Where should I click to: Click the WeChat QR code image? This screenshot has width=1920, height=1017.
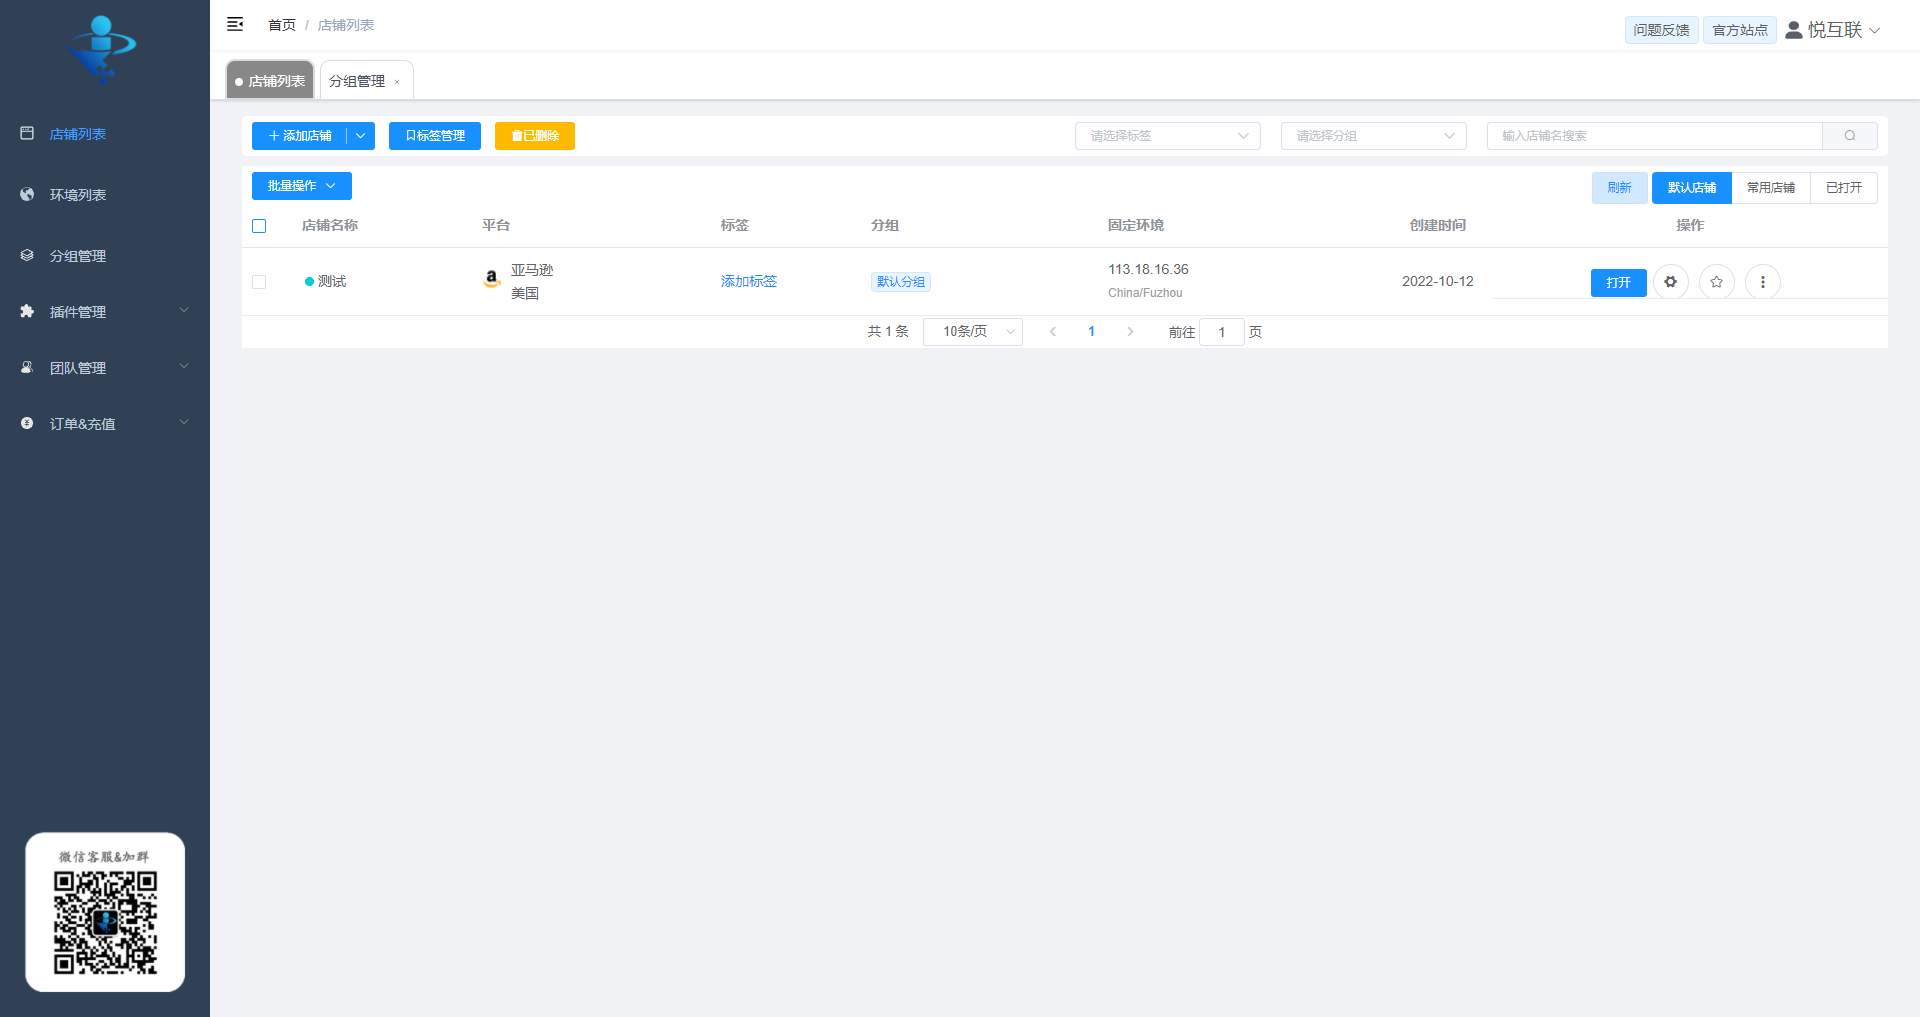tap(105, 922)
